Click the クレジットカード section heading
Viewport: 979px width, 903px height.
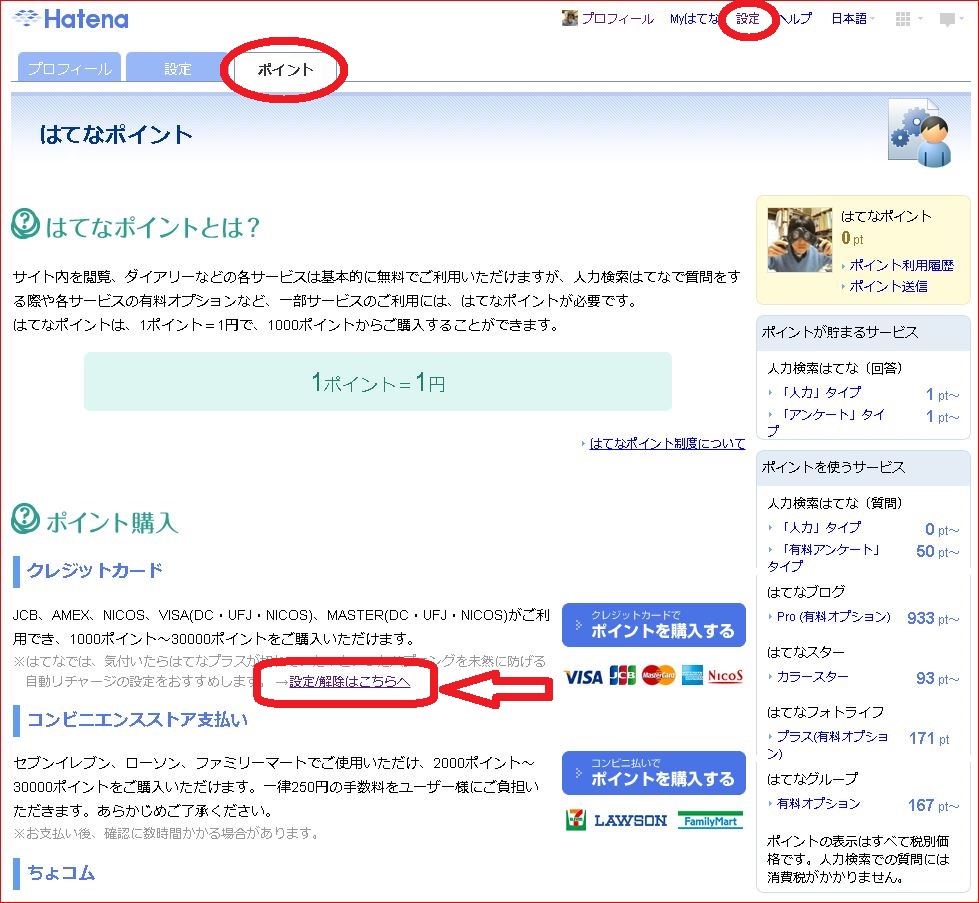click(x=94, y=570)
